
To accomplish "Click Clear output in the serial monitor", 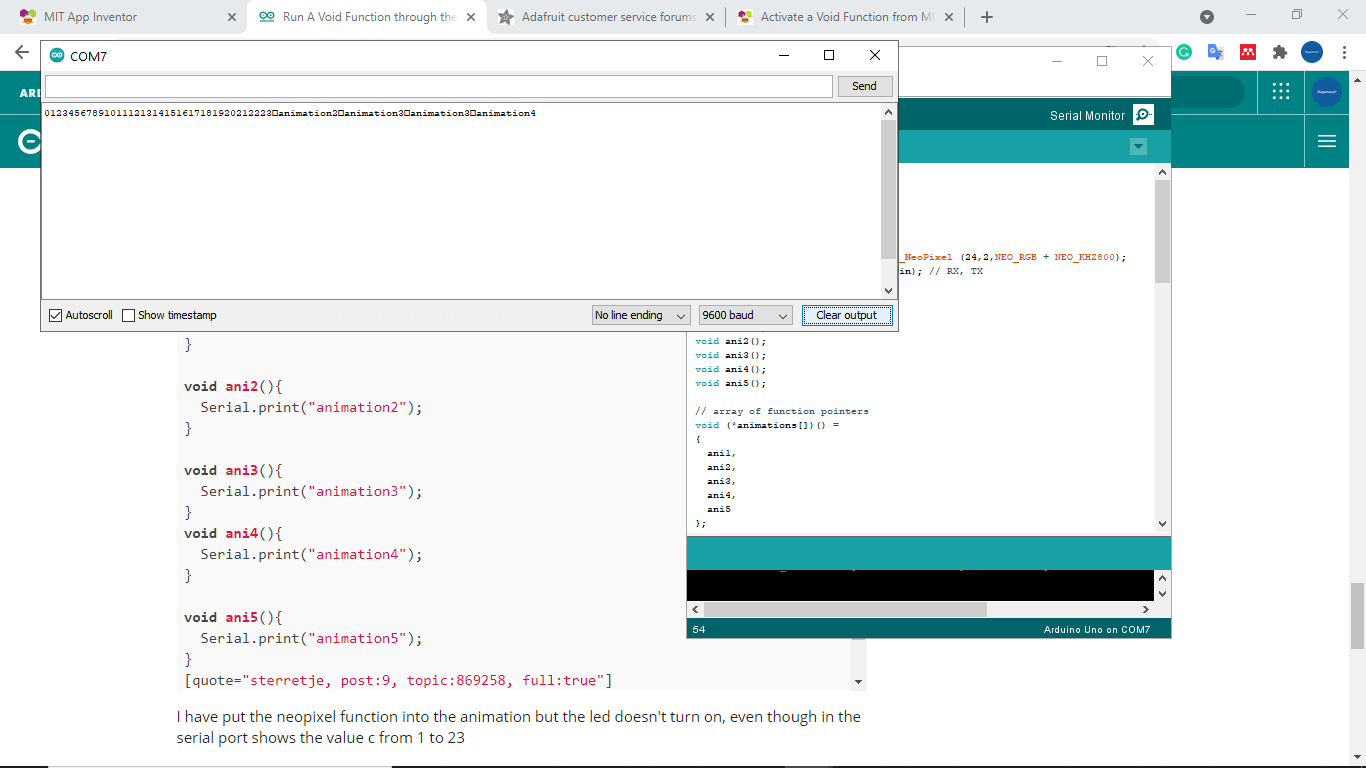I will [846, 315].
